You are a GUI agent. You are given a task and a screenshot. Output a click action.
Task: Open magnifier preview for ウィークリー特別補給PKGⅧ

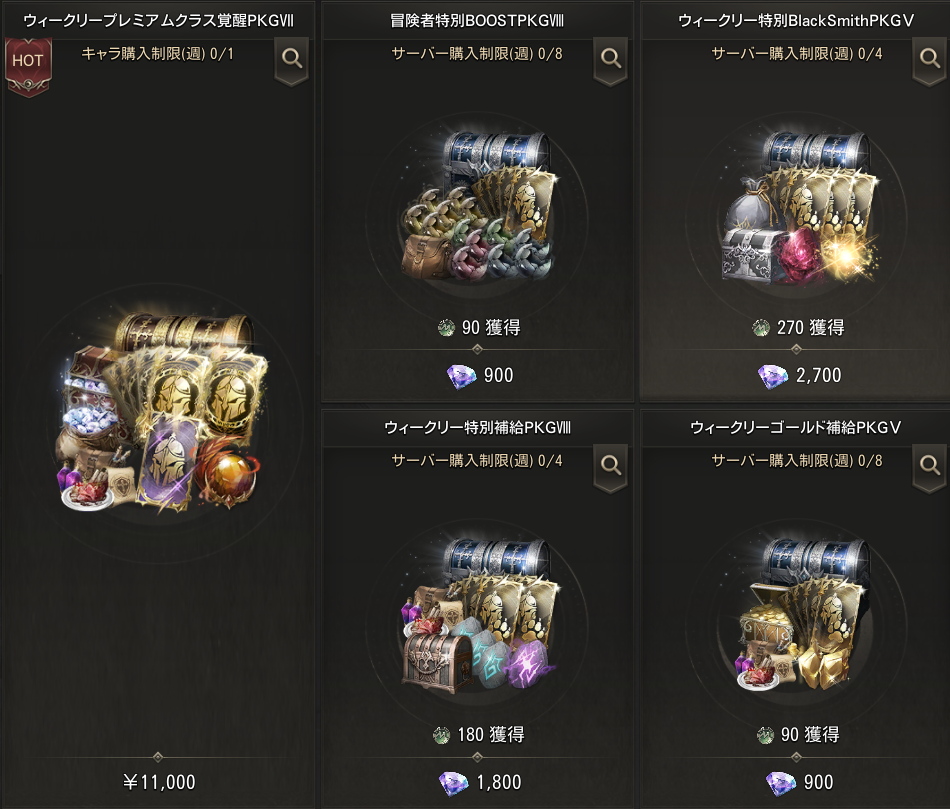coord(611,467)
